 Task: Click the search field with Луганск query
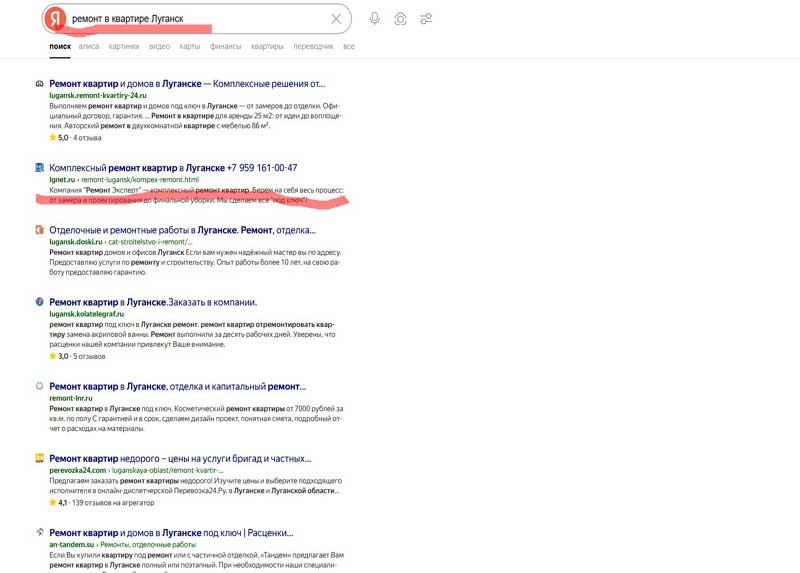coord(196,19)
